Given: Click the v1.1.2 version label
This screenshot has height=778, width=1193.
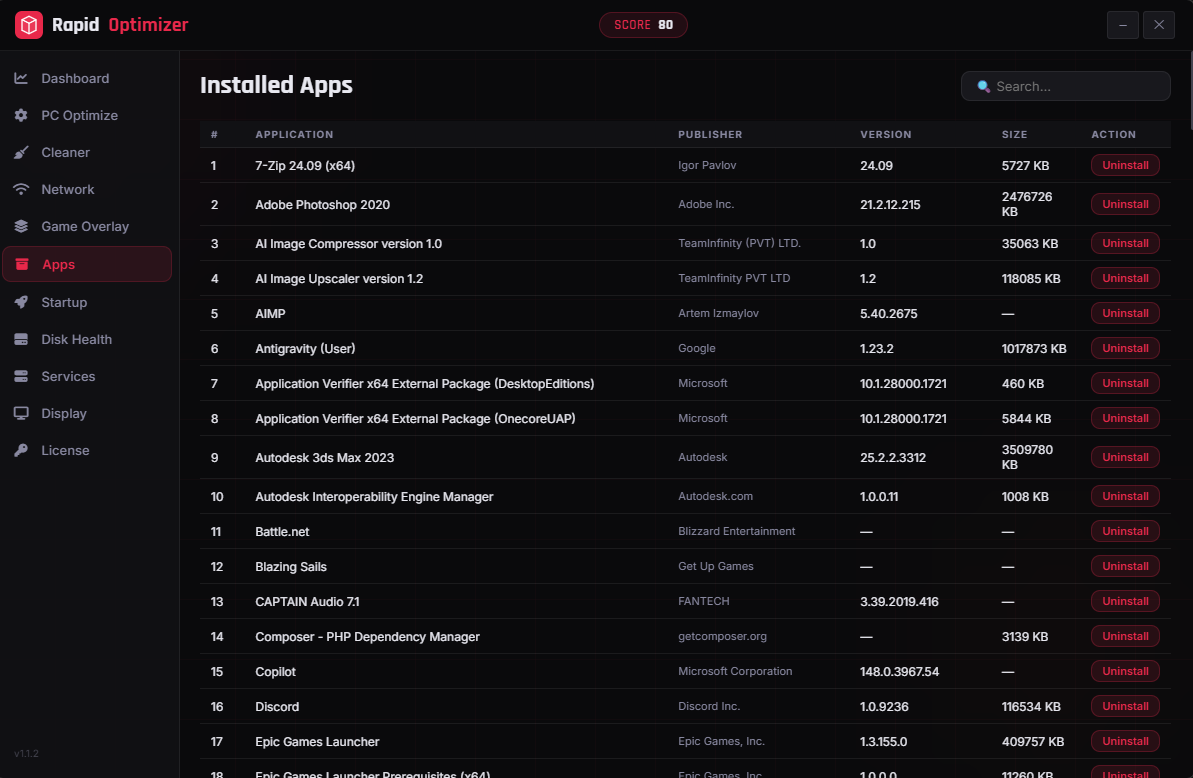Looking at the screenshot, I should pos(26,753).
